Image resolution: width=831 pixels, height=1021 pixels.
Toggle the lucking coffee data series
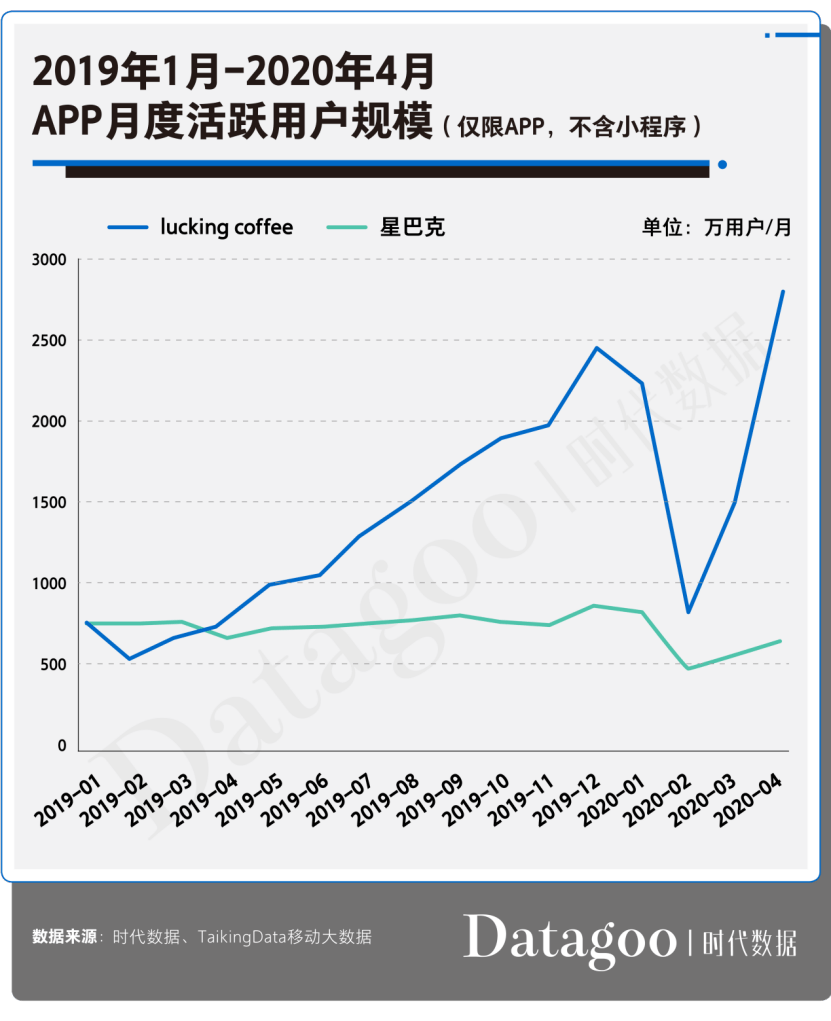click(225, 227)
